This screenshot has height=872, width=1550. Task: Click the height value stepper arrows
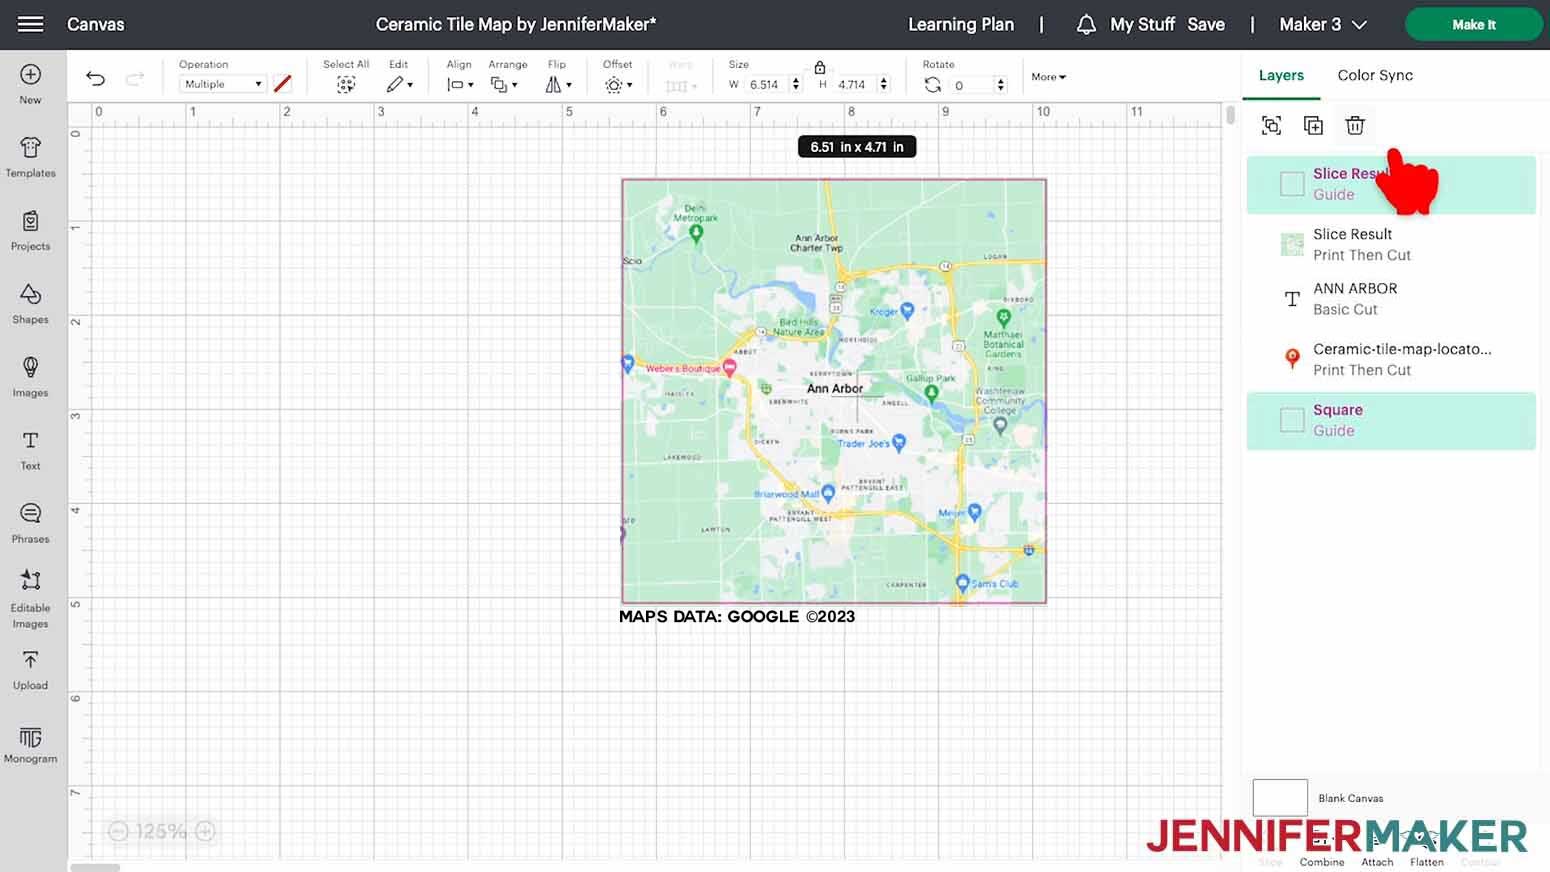point(883,85)
